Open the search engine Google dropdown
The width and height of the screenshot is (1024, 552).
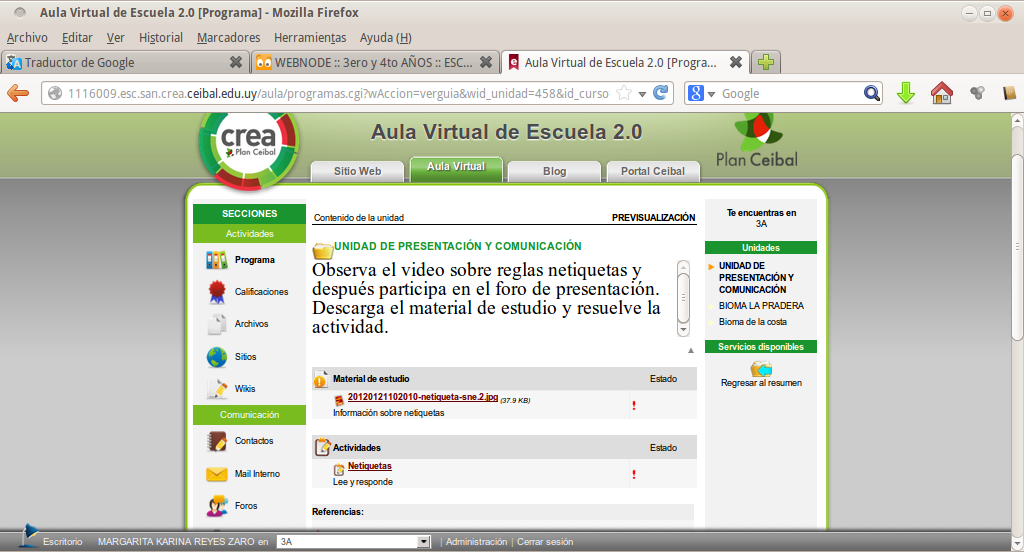point(702,94)
